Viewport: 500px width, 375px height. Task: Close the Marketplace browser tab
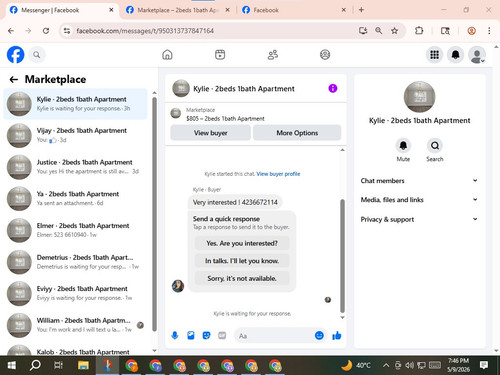coord(227,10)
